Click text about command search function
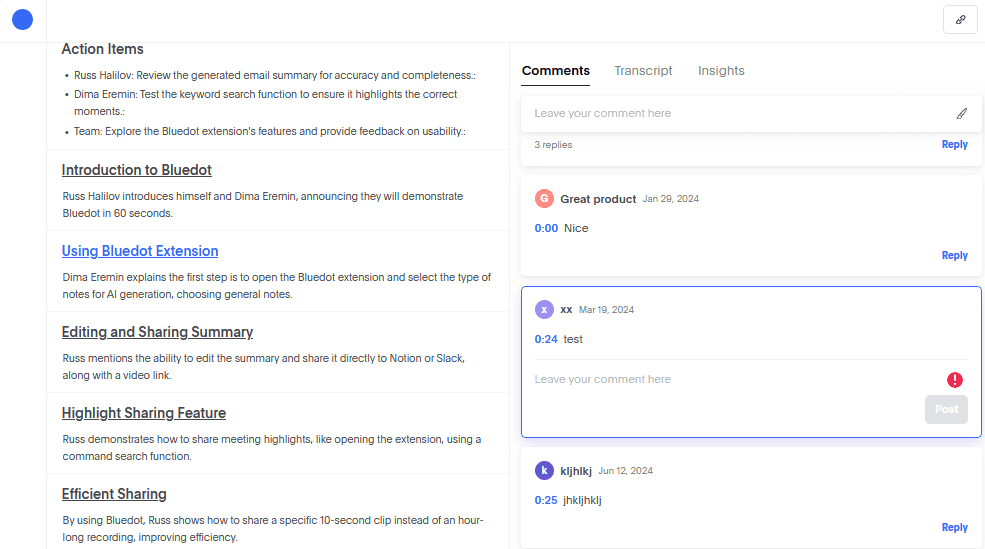Image resolution: width=985 pixels, height=549 pixels. (271, 448)
